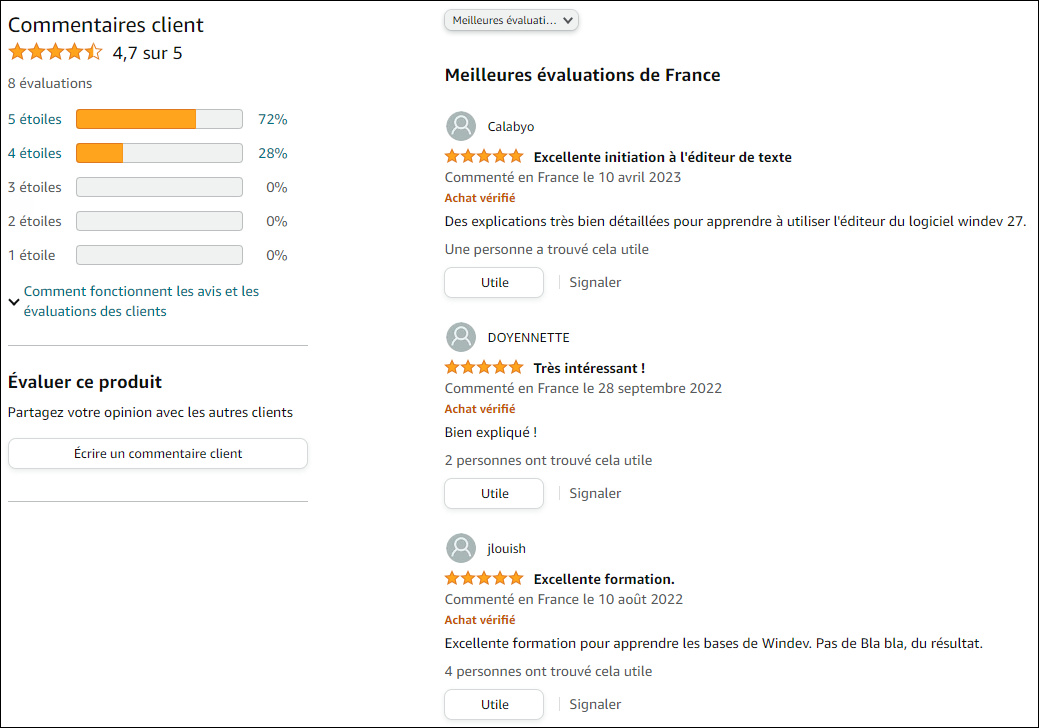Click five-star rating on DOYENNETTE's review
The height and width of the screenshot is (728, 1039).
[x=484, y=368]
